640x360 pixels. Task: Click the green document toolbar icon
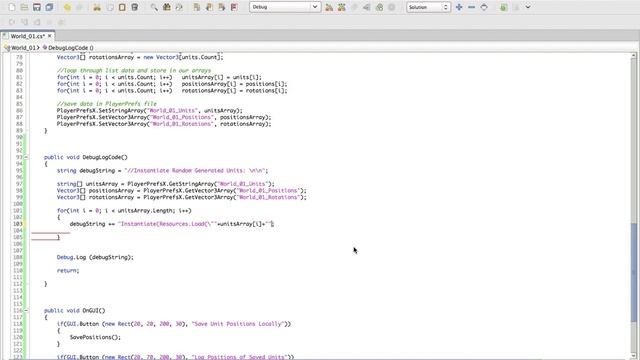pyautogui.click(x=504, y=7)
